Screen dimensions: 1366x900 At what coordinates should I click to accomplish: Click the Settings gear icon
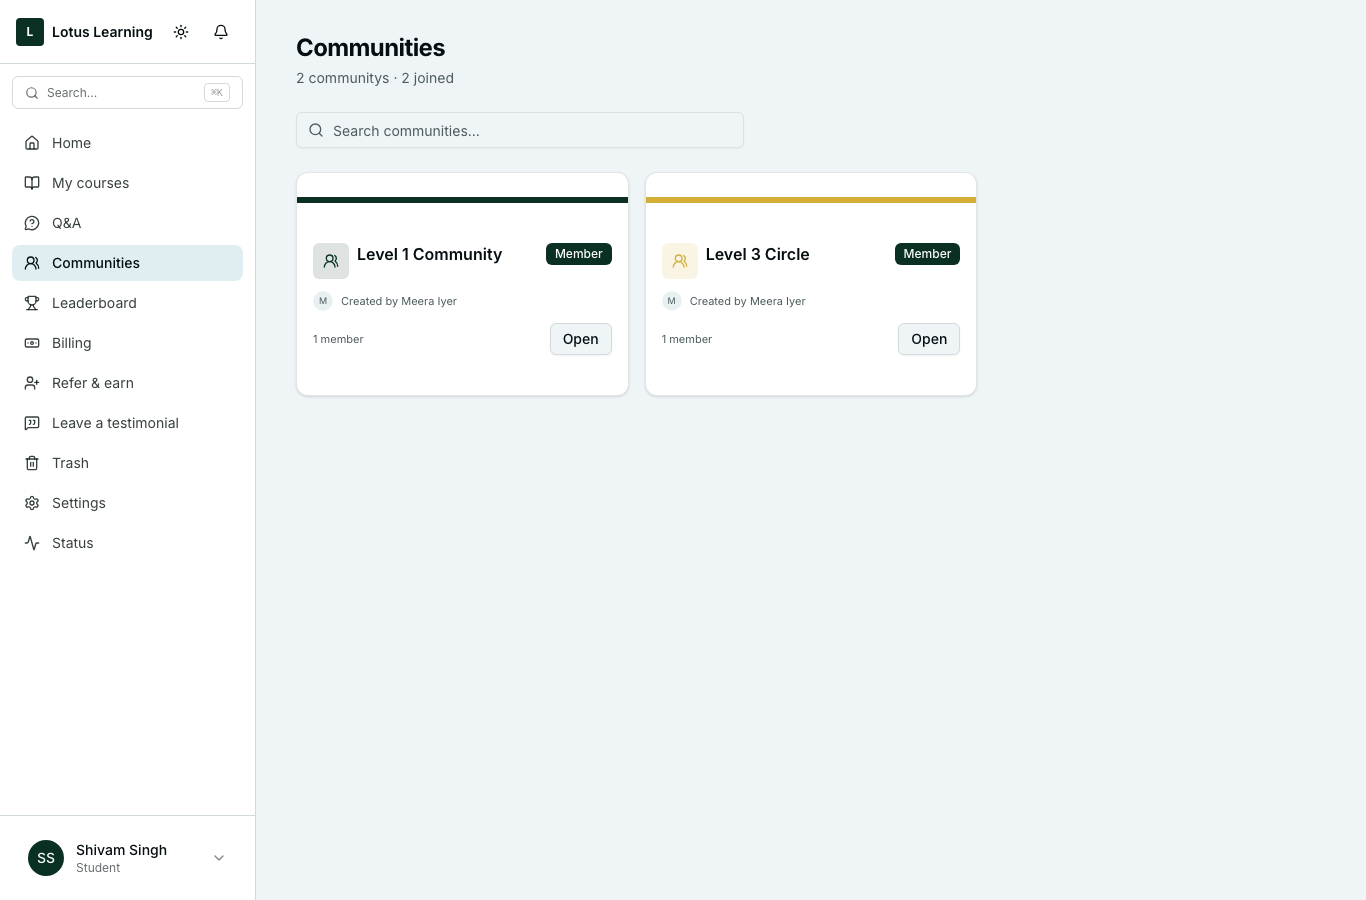32,503
